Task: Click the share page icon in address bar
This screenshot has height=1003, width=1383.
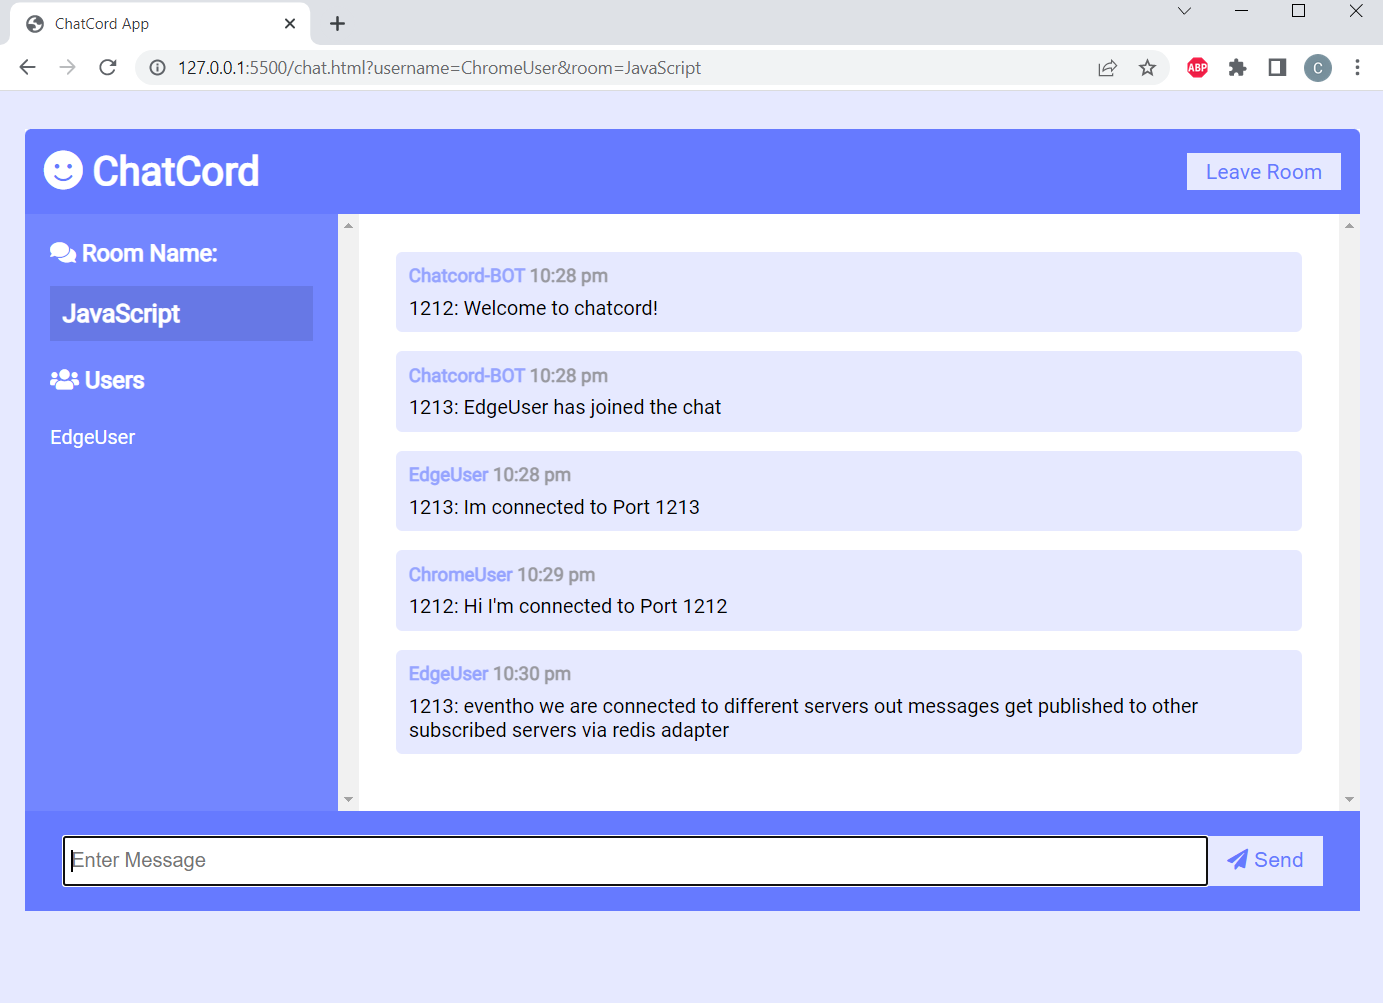Action: coord(1107,68)
